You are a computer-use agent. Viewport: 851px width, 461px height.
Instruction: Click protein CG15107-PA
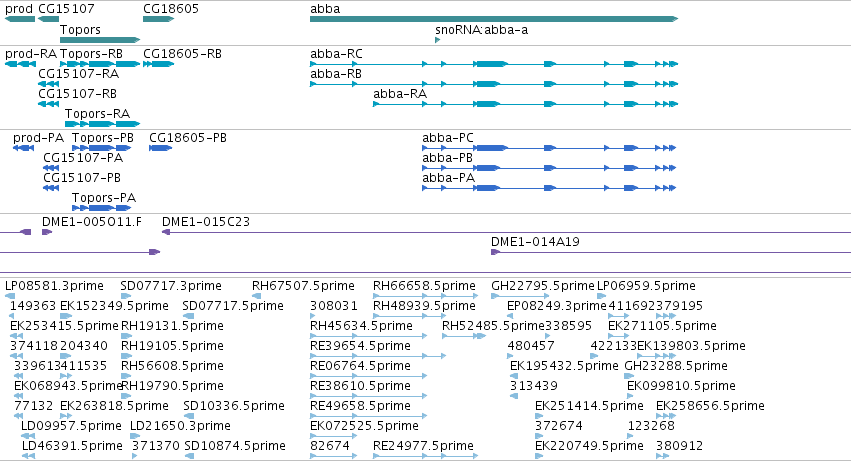(x=83, y=158)
